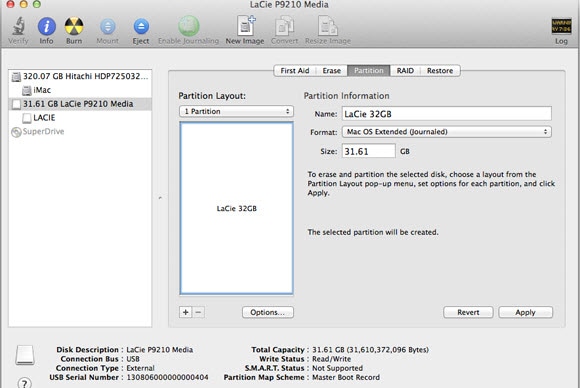
Task: Click the 'Master Boot Record' scheme text
Action: [x=346, y=377]
